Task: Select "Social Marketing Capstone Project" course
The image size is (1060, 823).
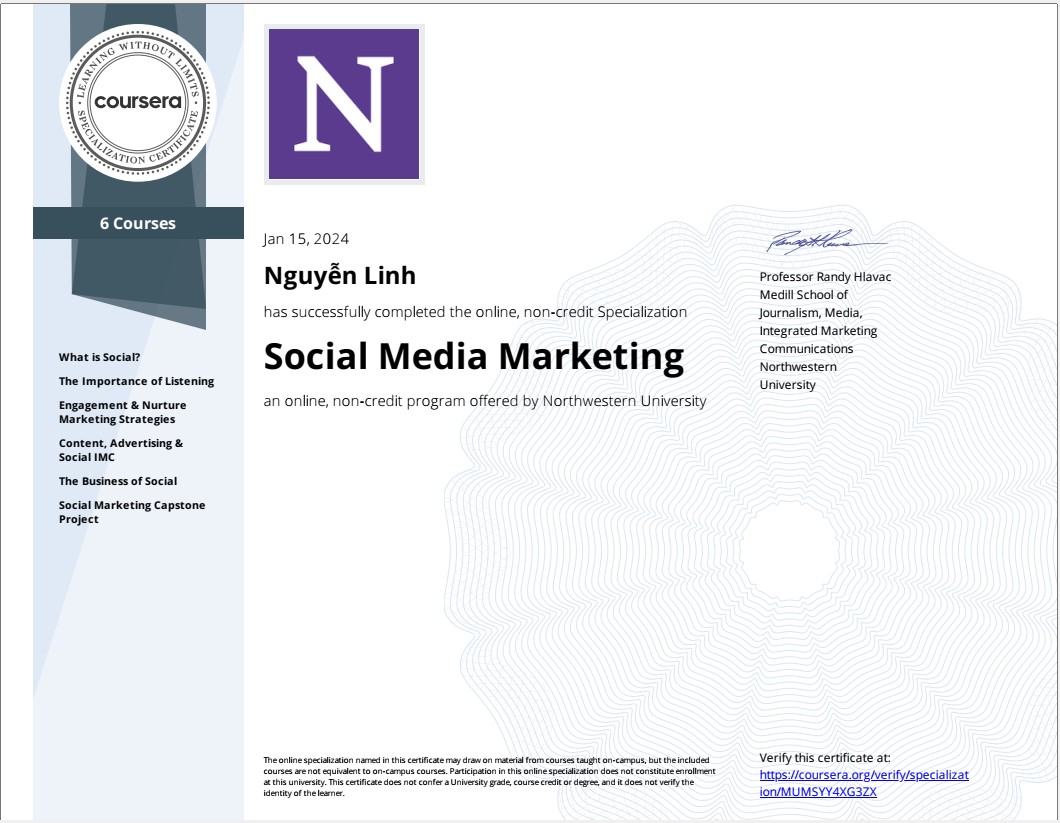Action: 132,512
